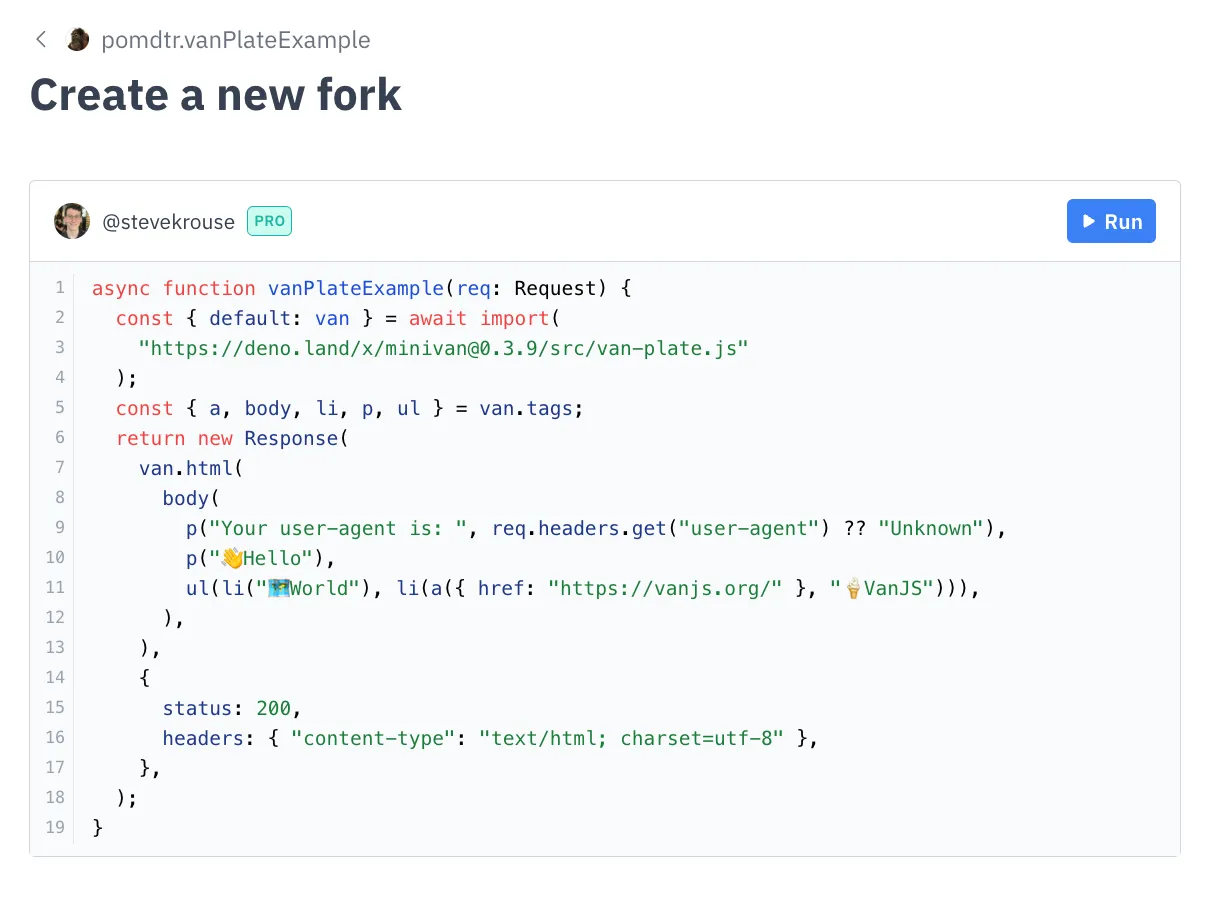Click the "Unknown" string on line 9
This screenshot has width=1212, height=900.
(x=930, y=528)
